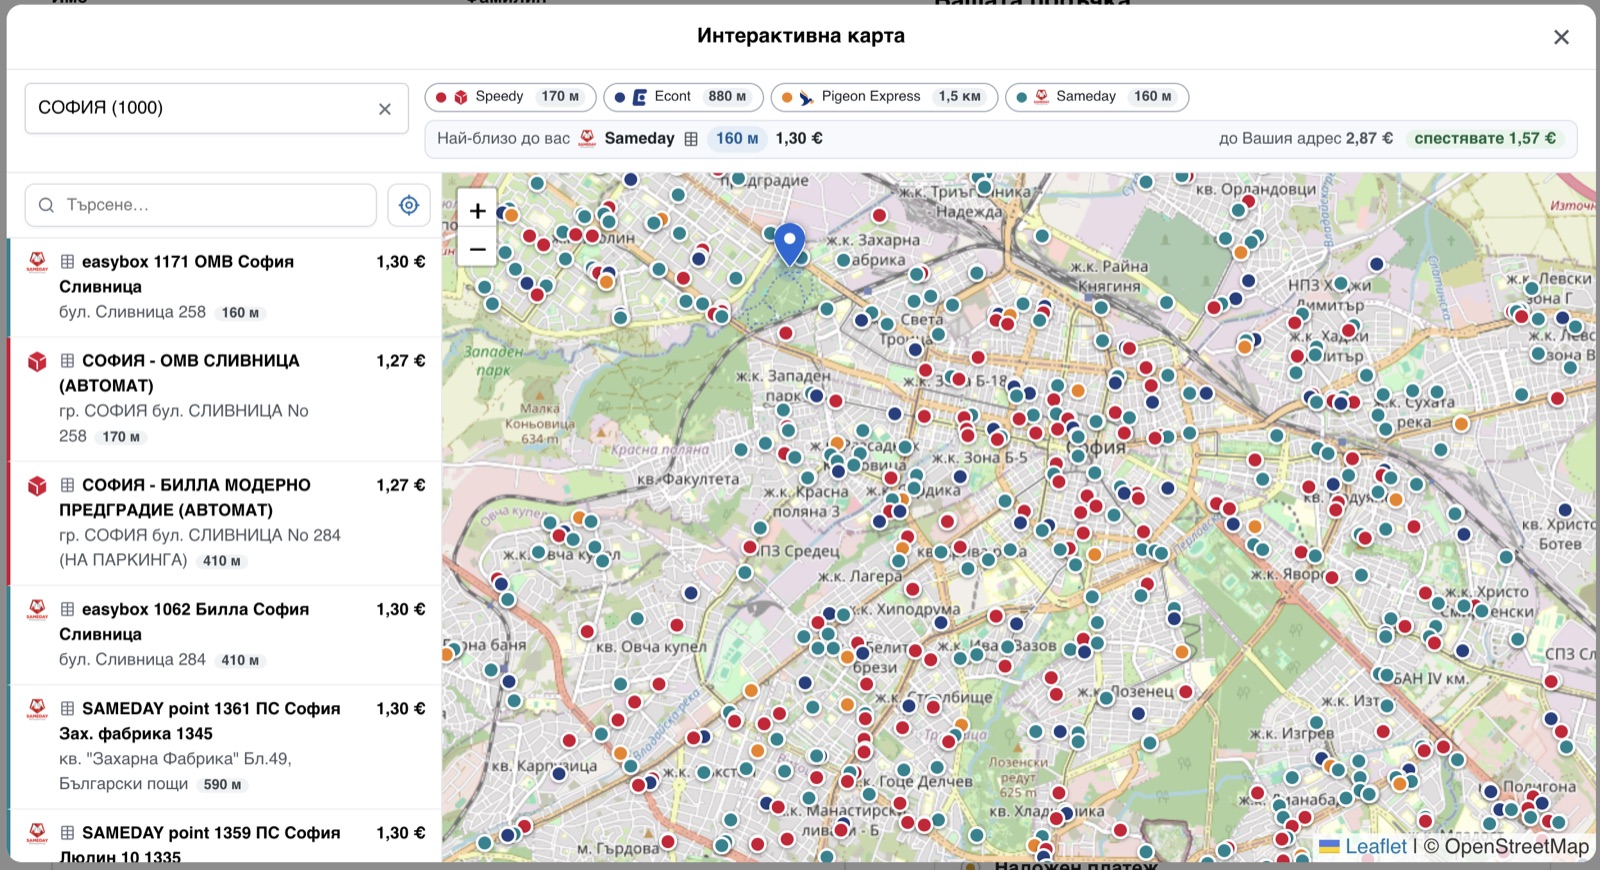This screenshot has height=870, width=1600.
Task: Click Sameday logo beside point 1361
Action: tap(37, 709)
